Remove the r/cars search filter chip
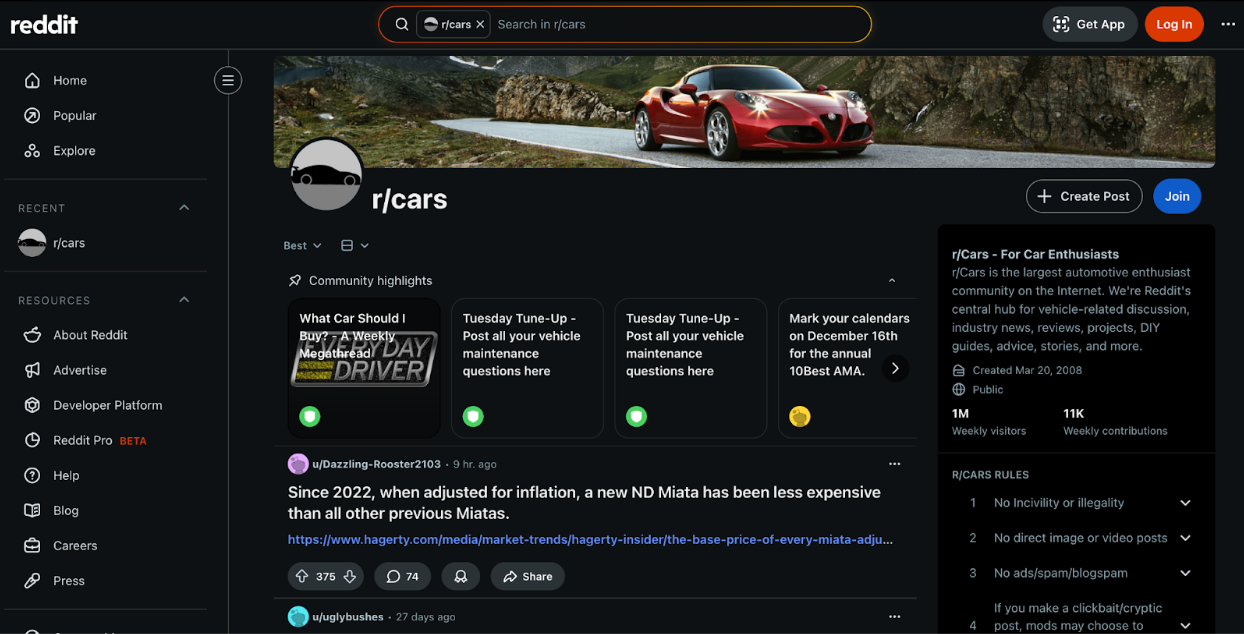1244x634 pixels. (x=480, y=24)
